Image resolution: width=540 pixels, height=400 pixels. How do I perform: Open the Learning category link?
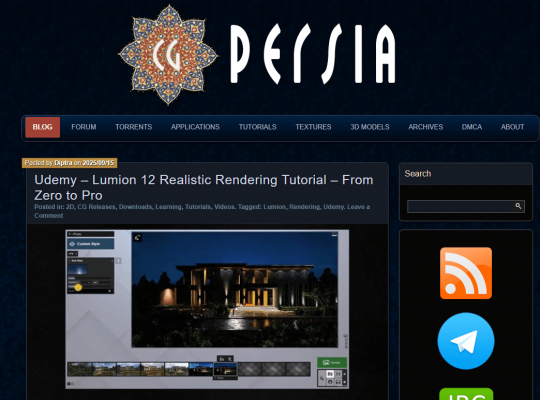[168, 207]
